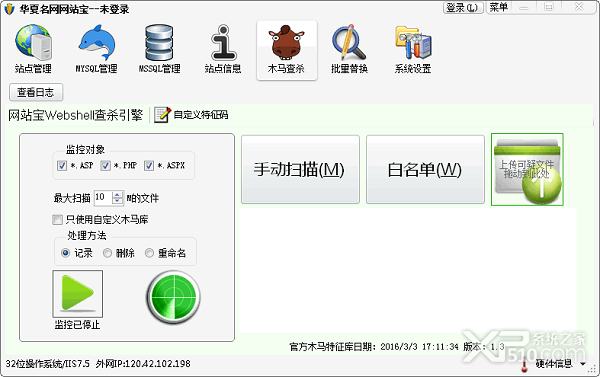
Task: Start monitoring with green play button
Action: pos(78,294)
